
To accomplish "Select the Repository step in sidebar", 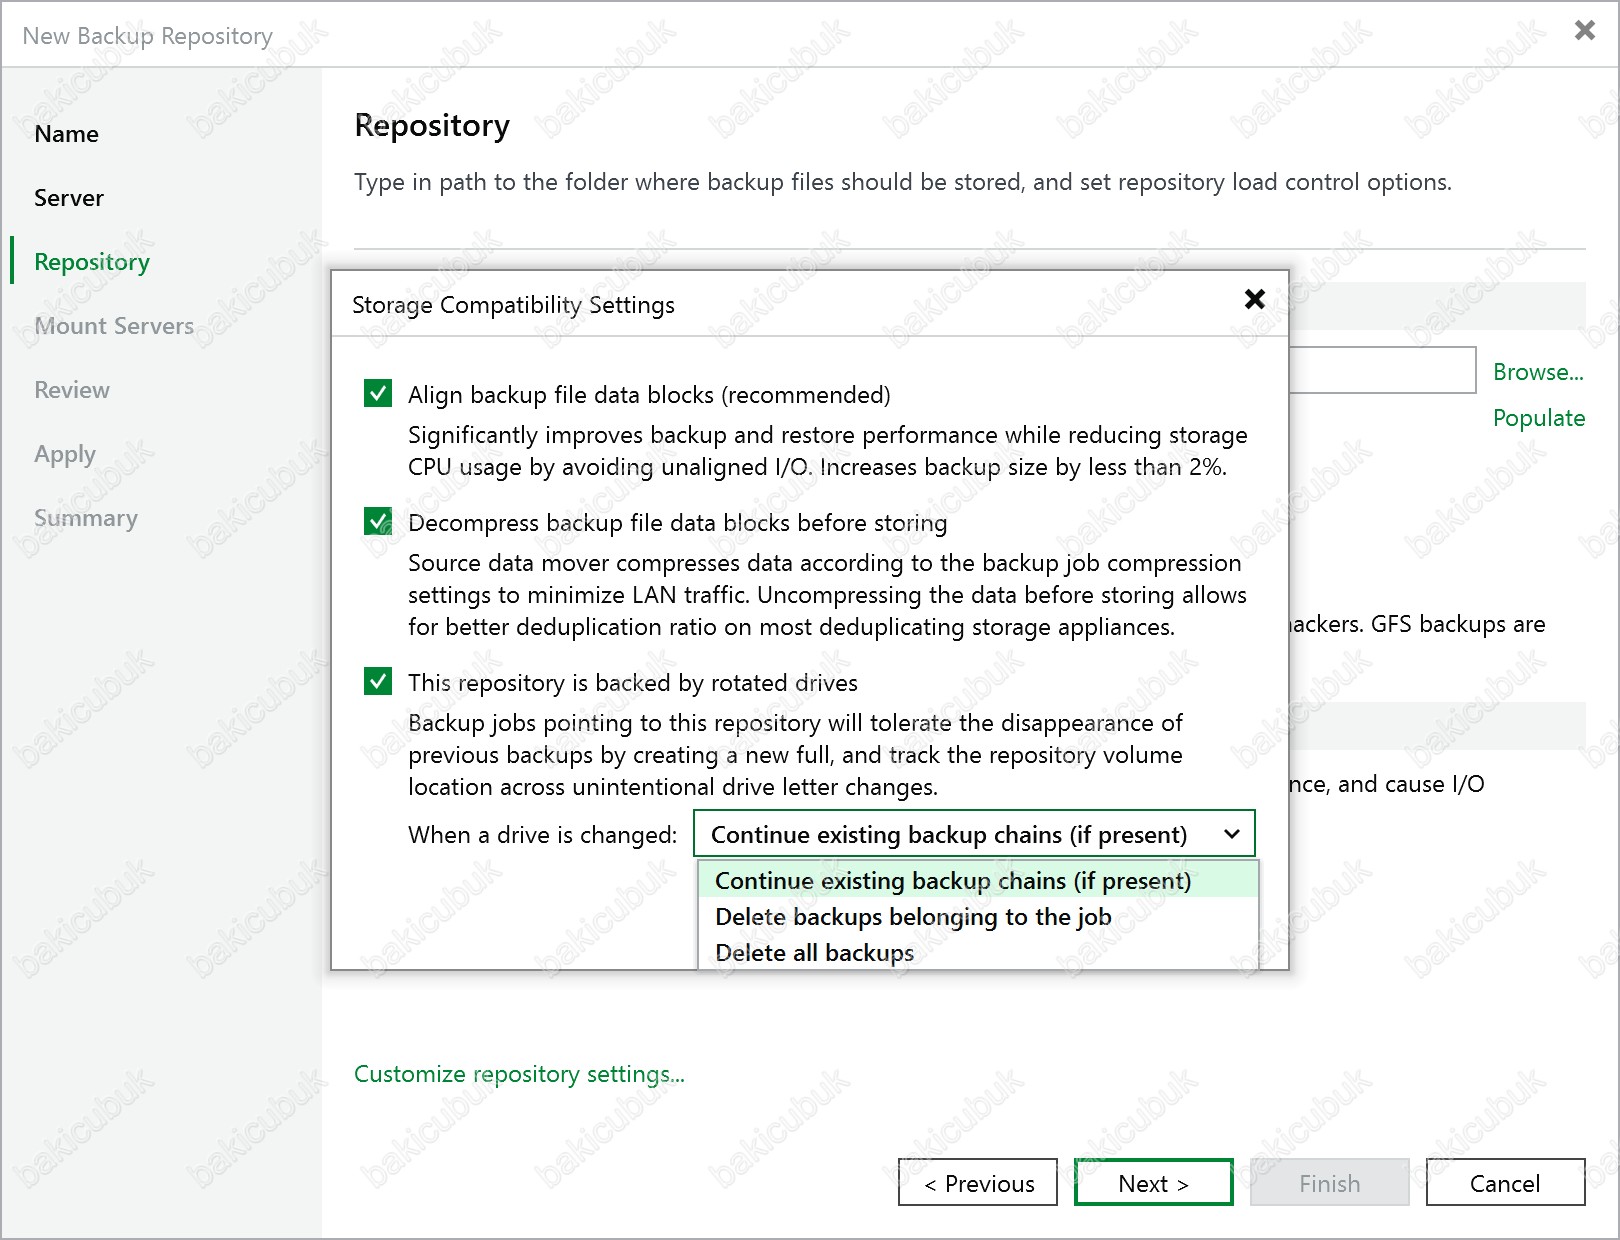I will point(92,262).
